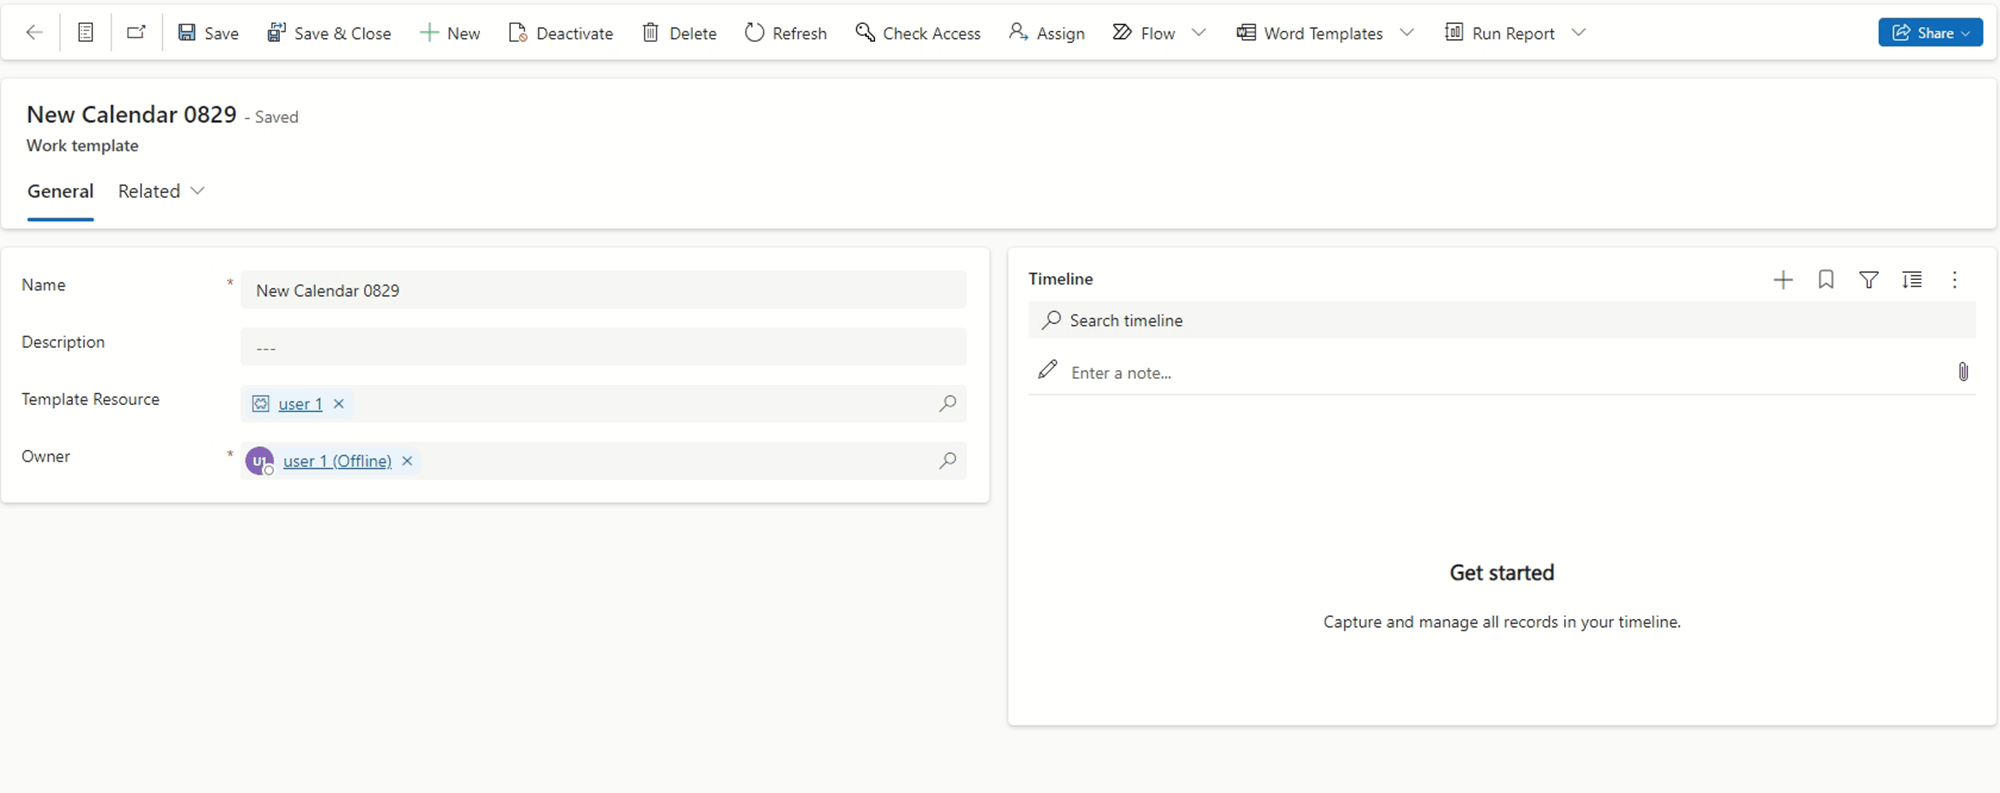Viewport: 2000px width, 793px height.
Task: Add a timeline record with plus icon
Action: (1783, 280)
